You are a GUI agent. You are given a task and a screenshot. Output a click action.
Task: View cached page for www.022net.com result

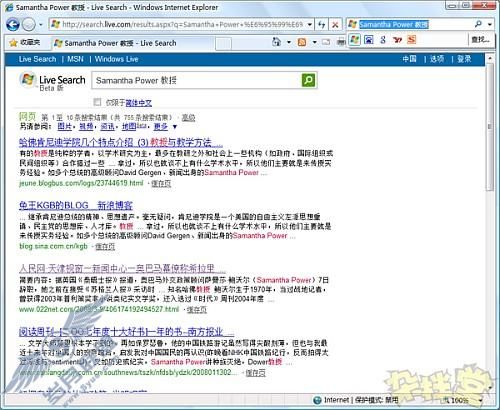pyautogui.click(x=197, y=310)
